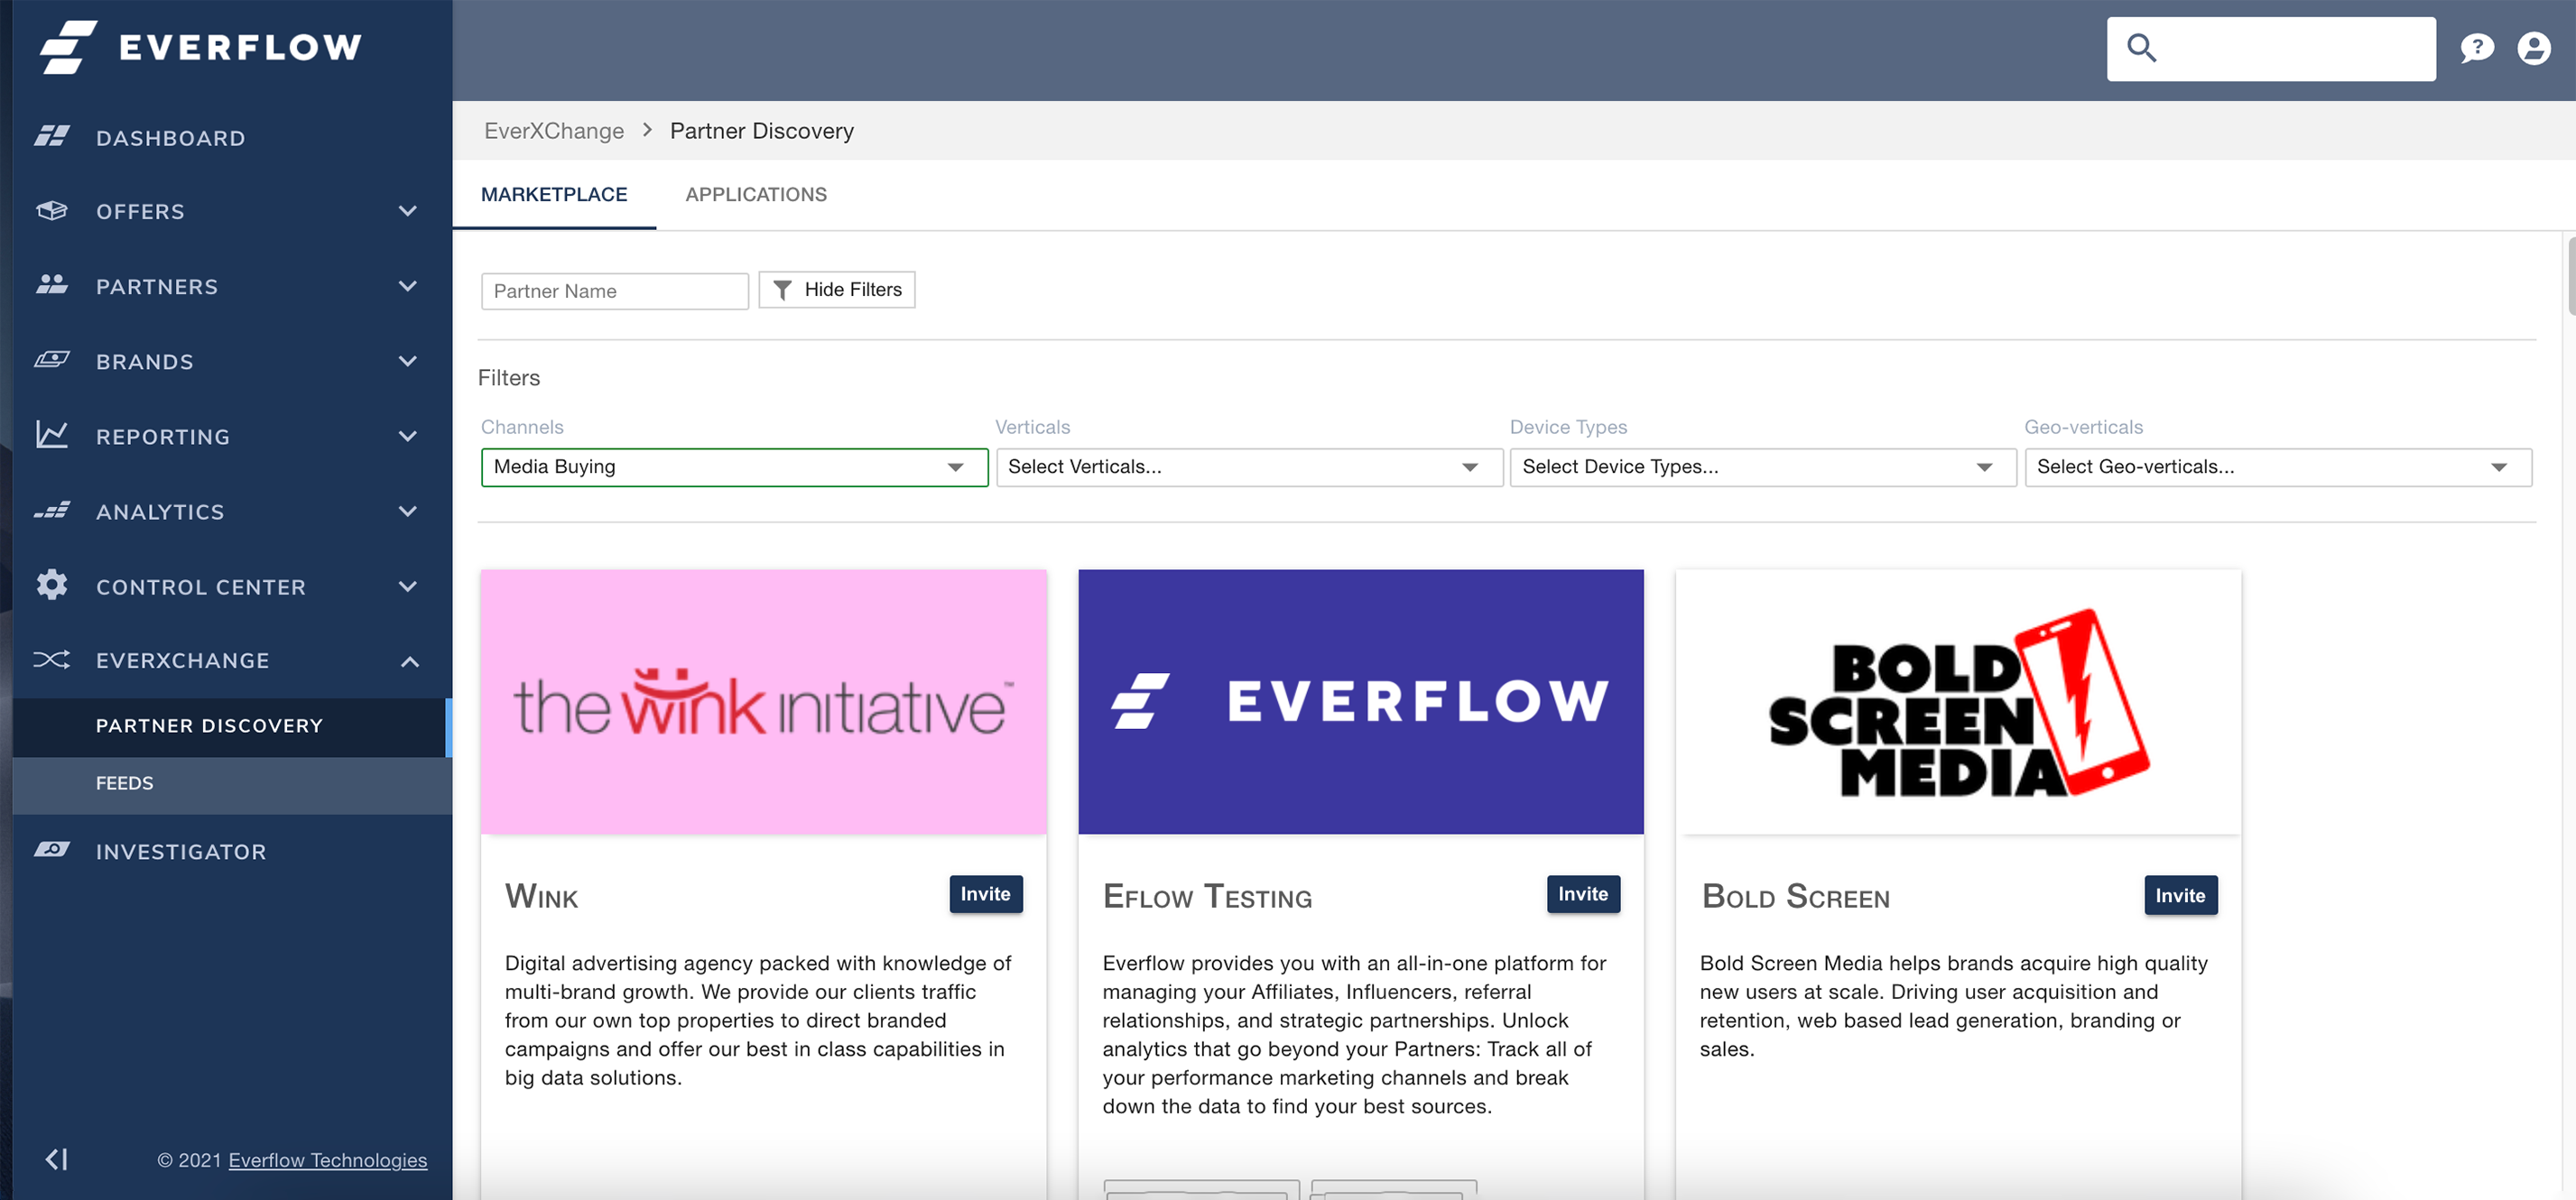The image size is (2576, 1200).
Task: Open the Select Geo-verticals dropdown
Action: (x=2277, y=467)
